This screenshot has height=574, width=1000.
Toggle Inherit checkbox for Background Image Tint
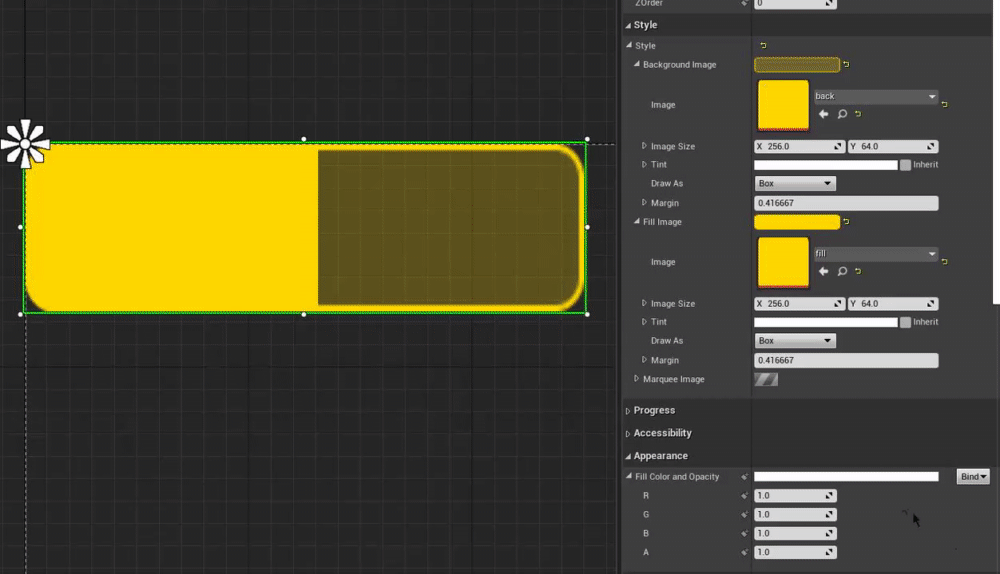905,165
